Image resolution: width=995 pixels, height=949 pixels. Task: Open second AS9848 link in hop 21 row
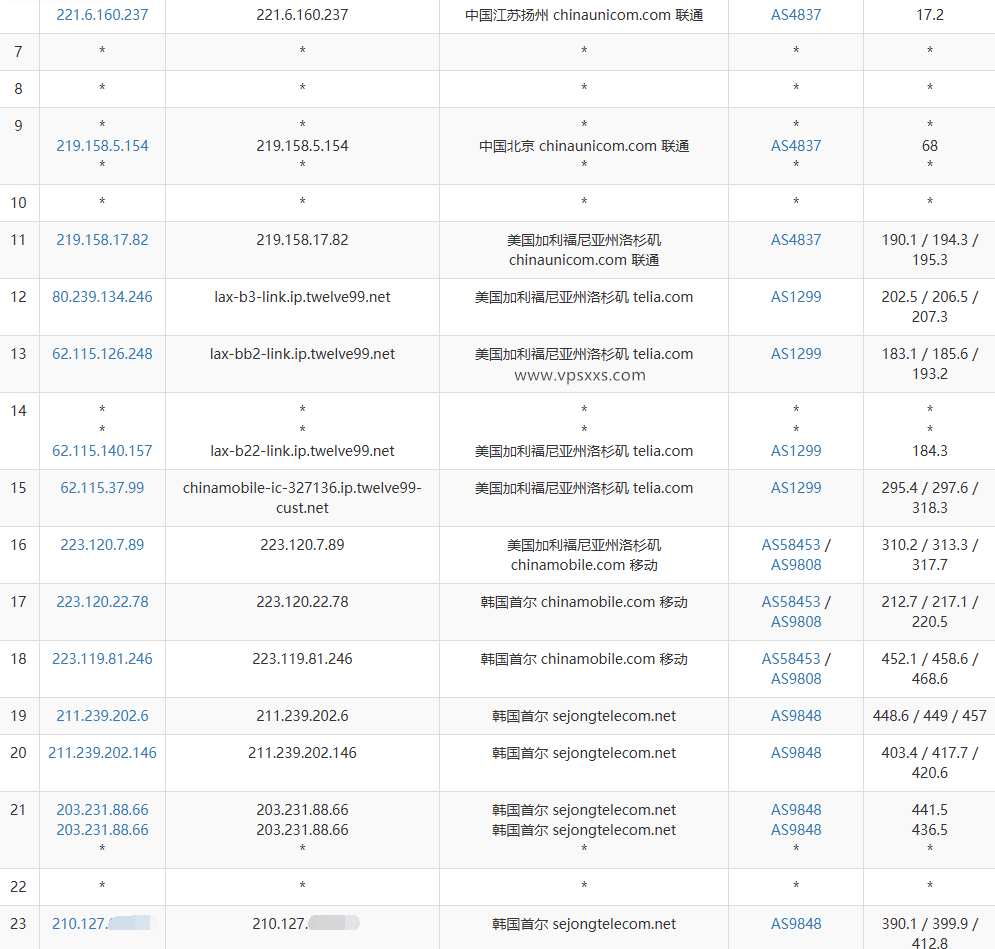click(x=796, y=830)
